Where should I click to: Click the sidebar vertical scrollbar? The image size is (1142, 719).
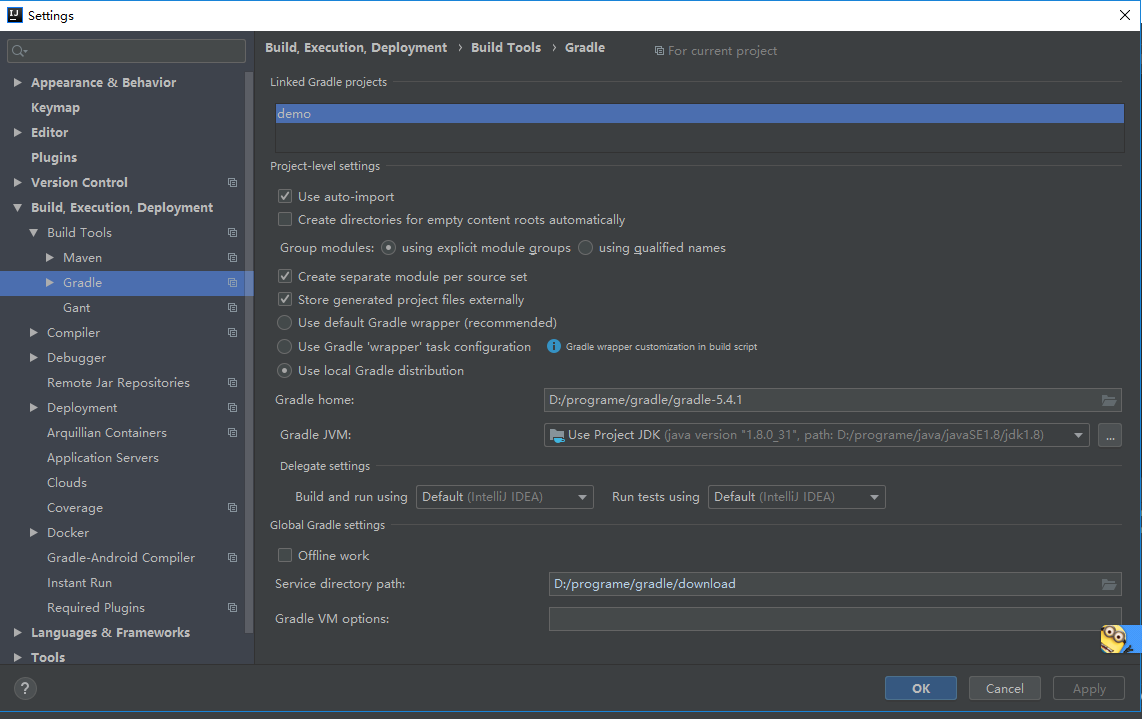coord(249,353)
